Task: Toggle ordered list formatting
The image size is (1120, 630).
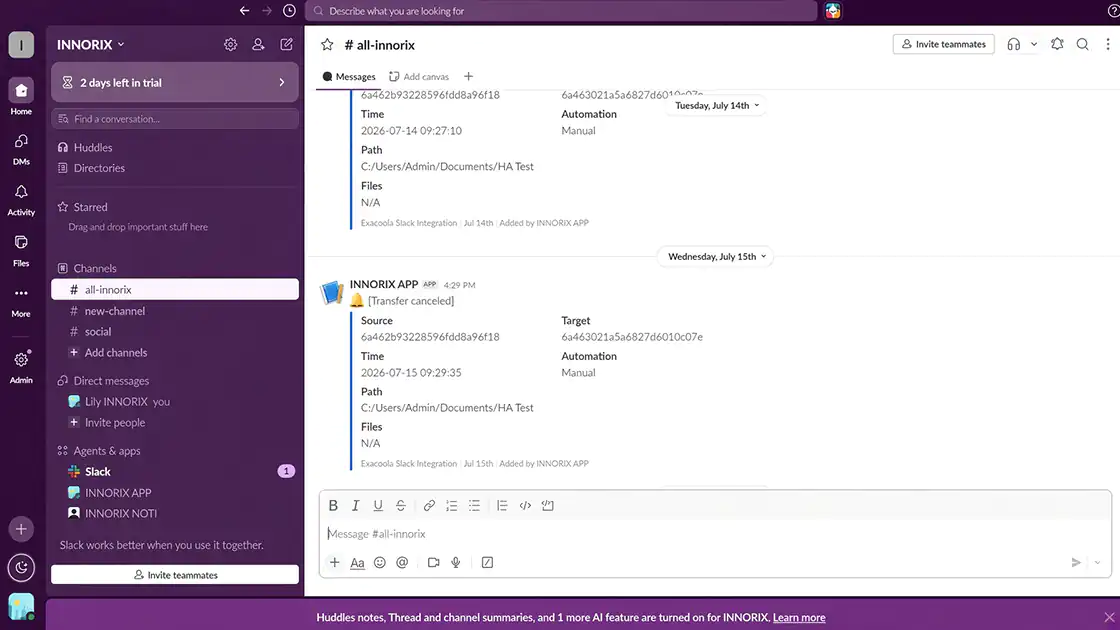Action: point(451,506)
